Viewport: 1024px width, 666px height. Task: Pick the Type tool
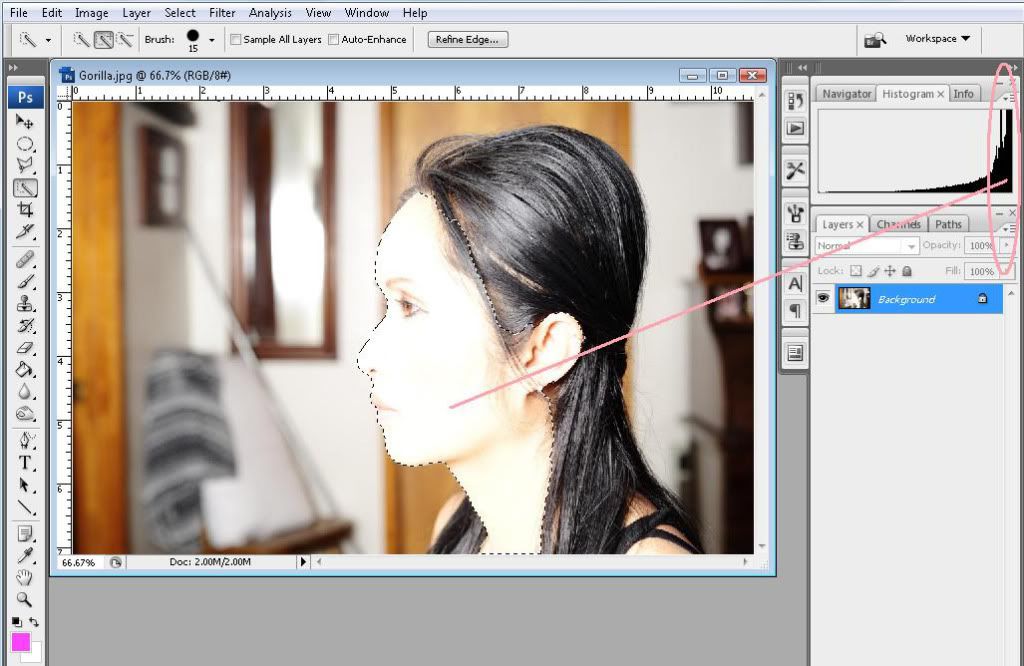coord(25,463)
